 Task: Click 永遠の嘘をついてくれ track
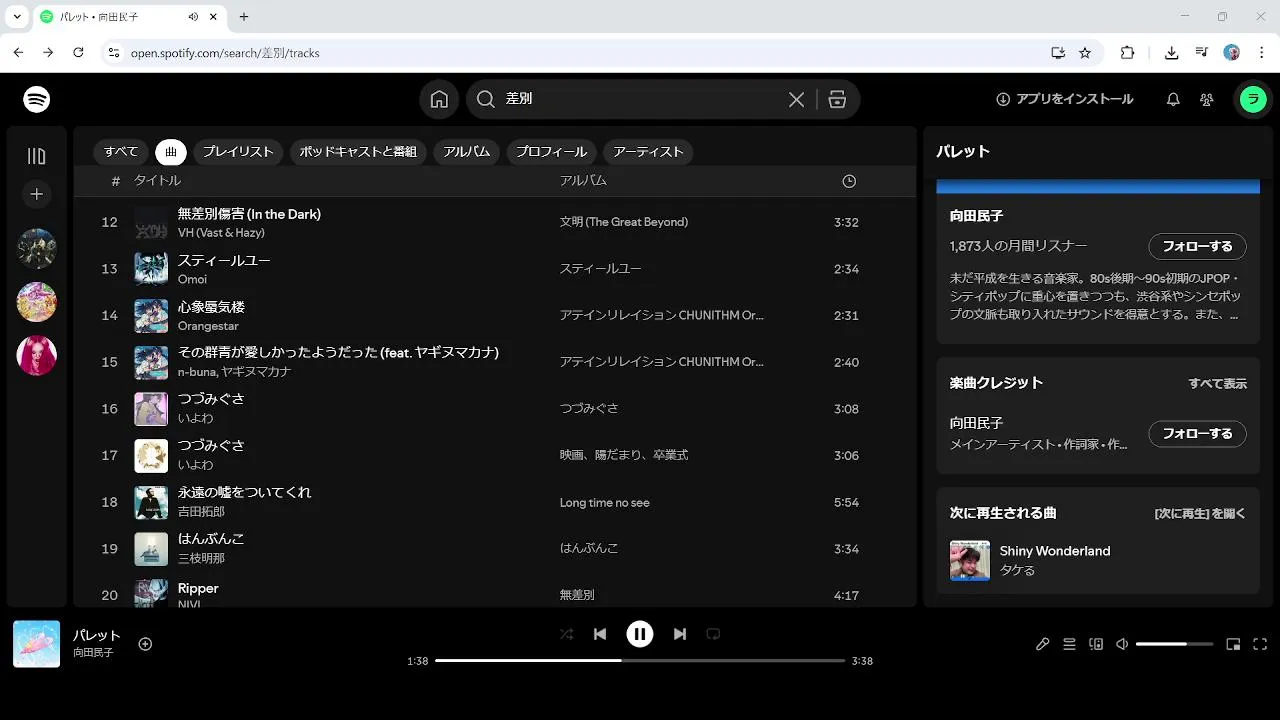point(245,492)
